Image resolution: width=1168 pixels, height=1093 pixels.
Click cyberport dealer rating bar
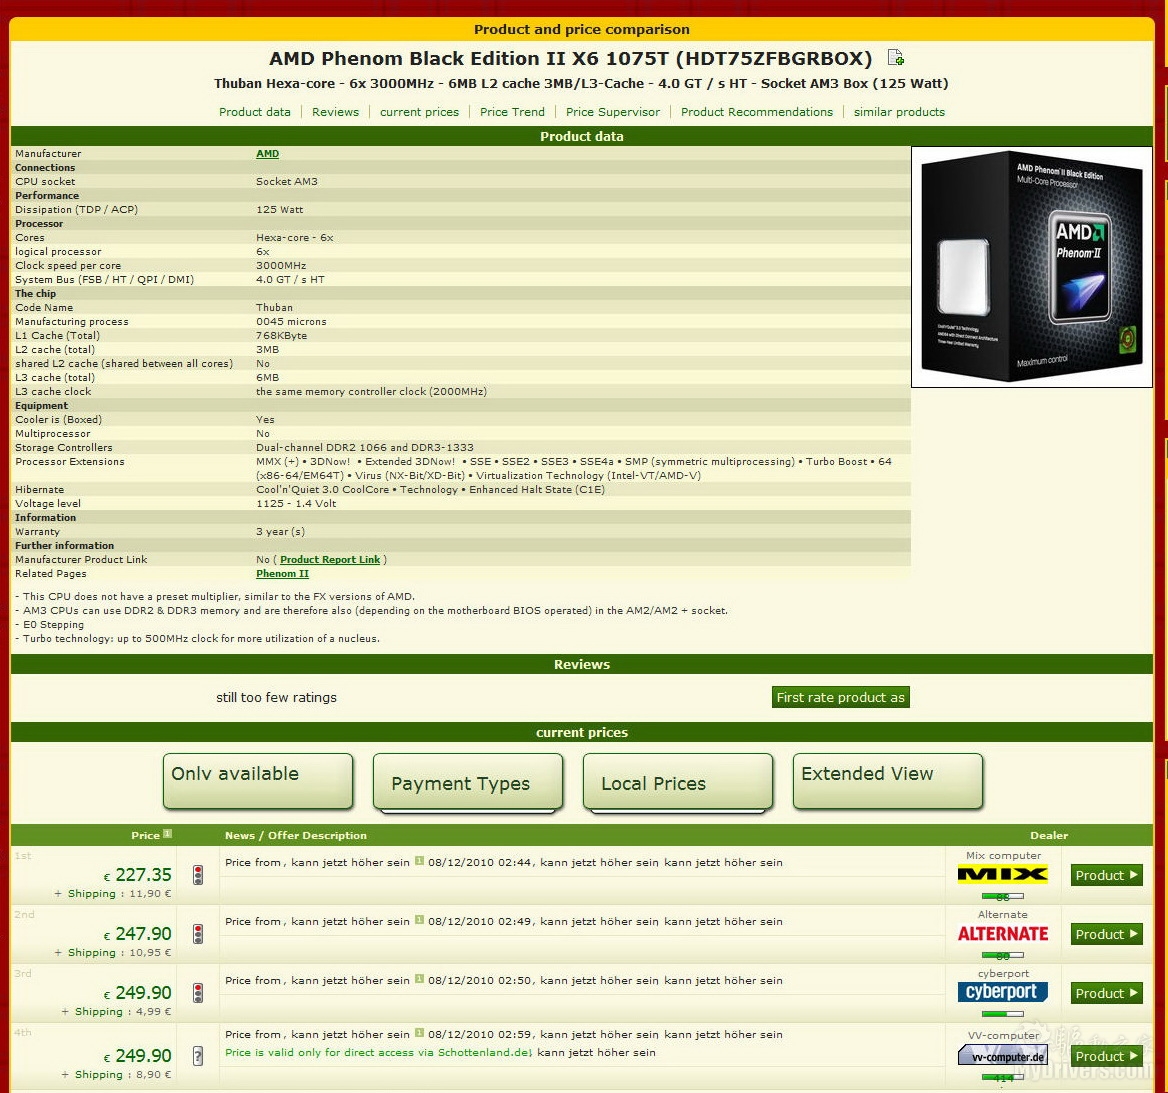1003,1014
